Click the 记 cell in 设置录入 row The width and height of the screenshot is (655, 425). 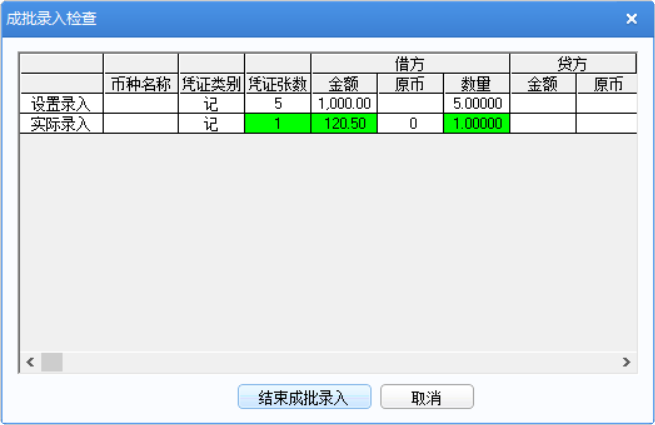pyautogui.click(x=211, y=103)
